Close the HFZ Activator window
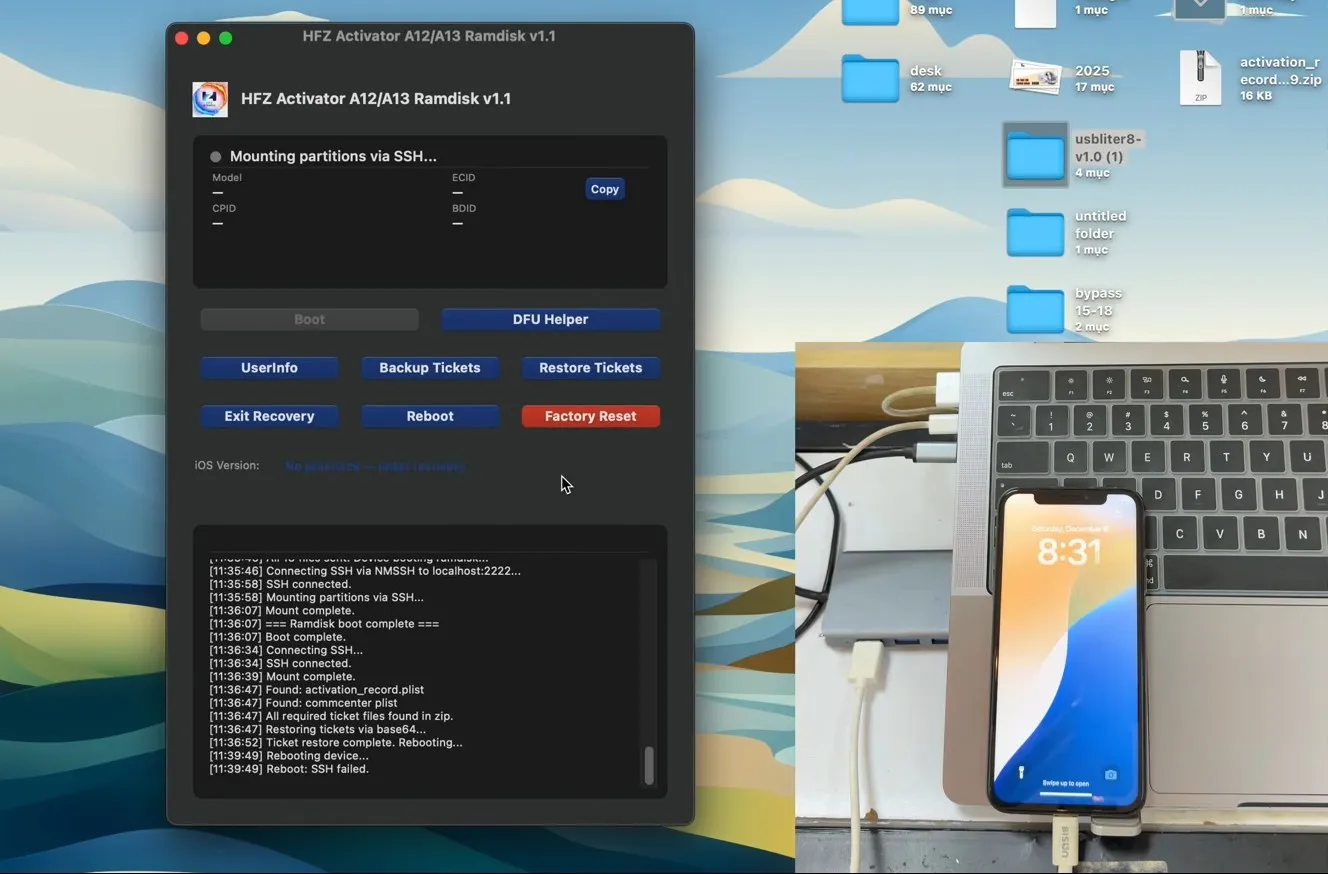The height and width of the screenshot is (874, 1328). [x=181, y=38]
